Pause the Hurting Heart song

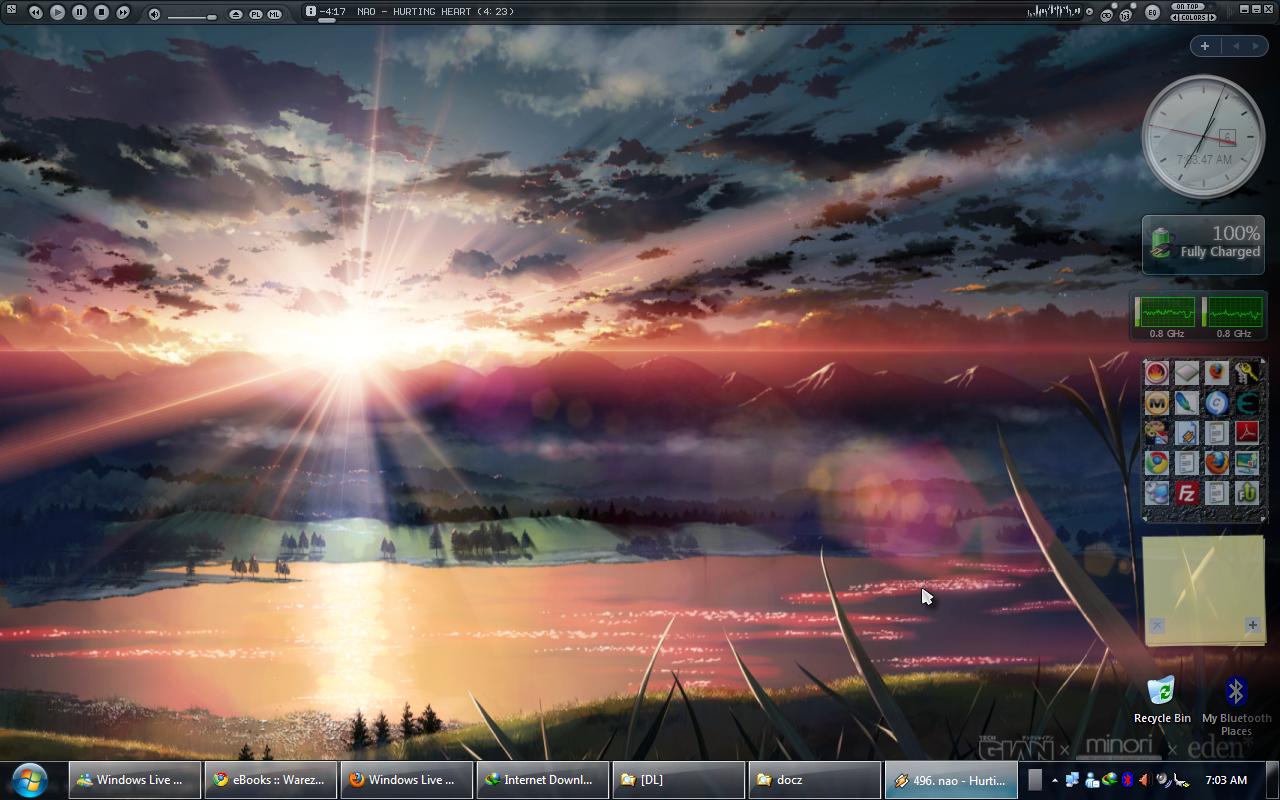(79, 12)
